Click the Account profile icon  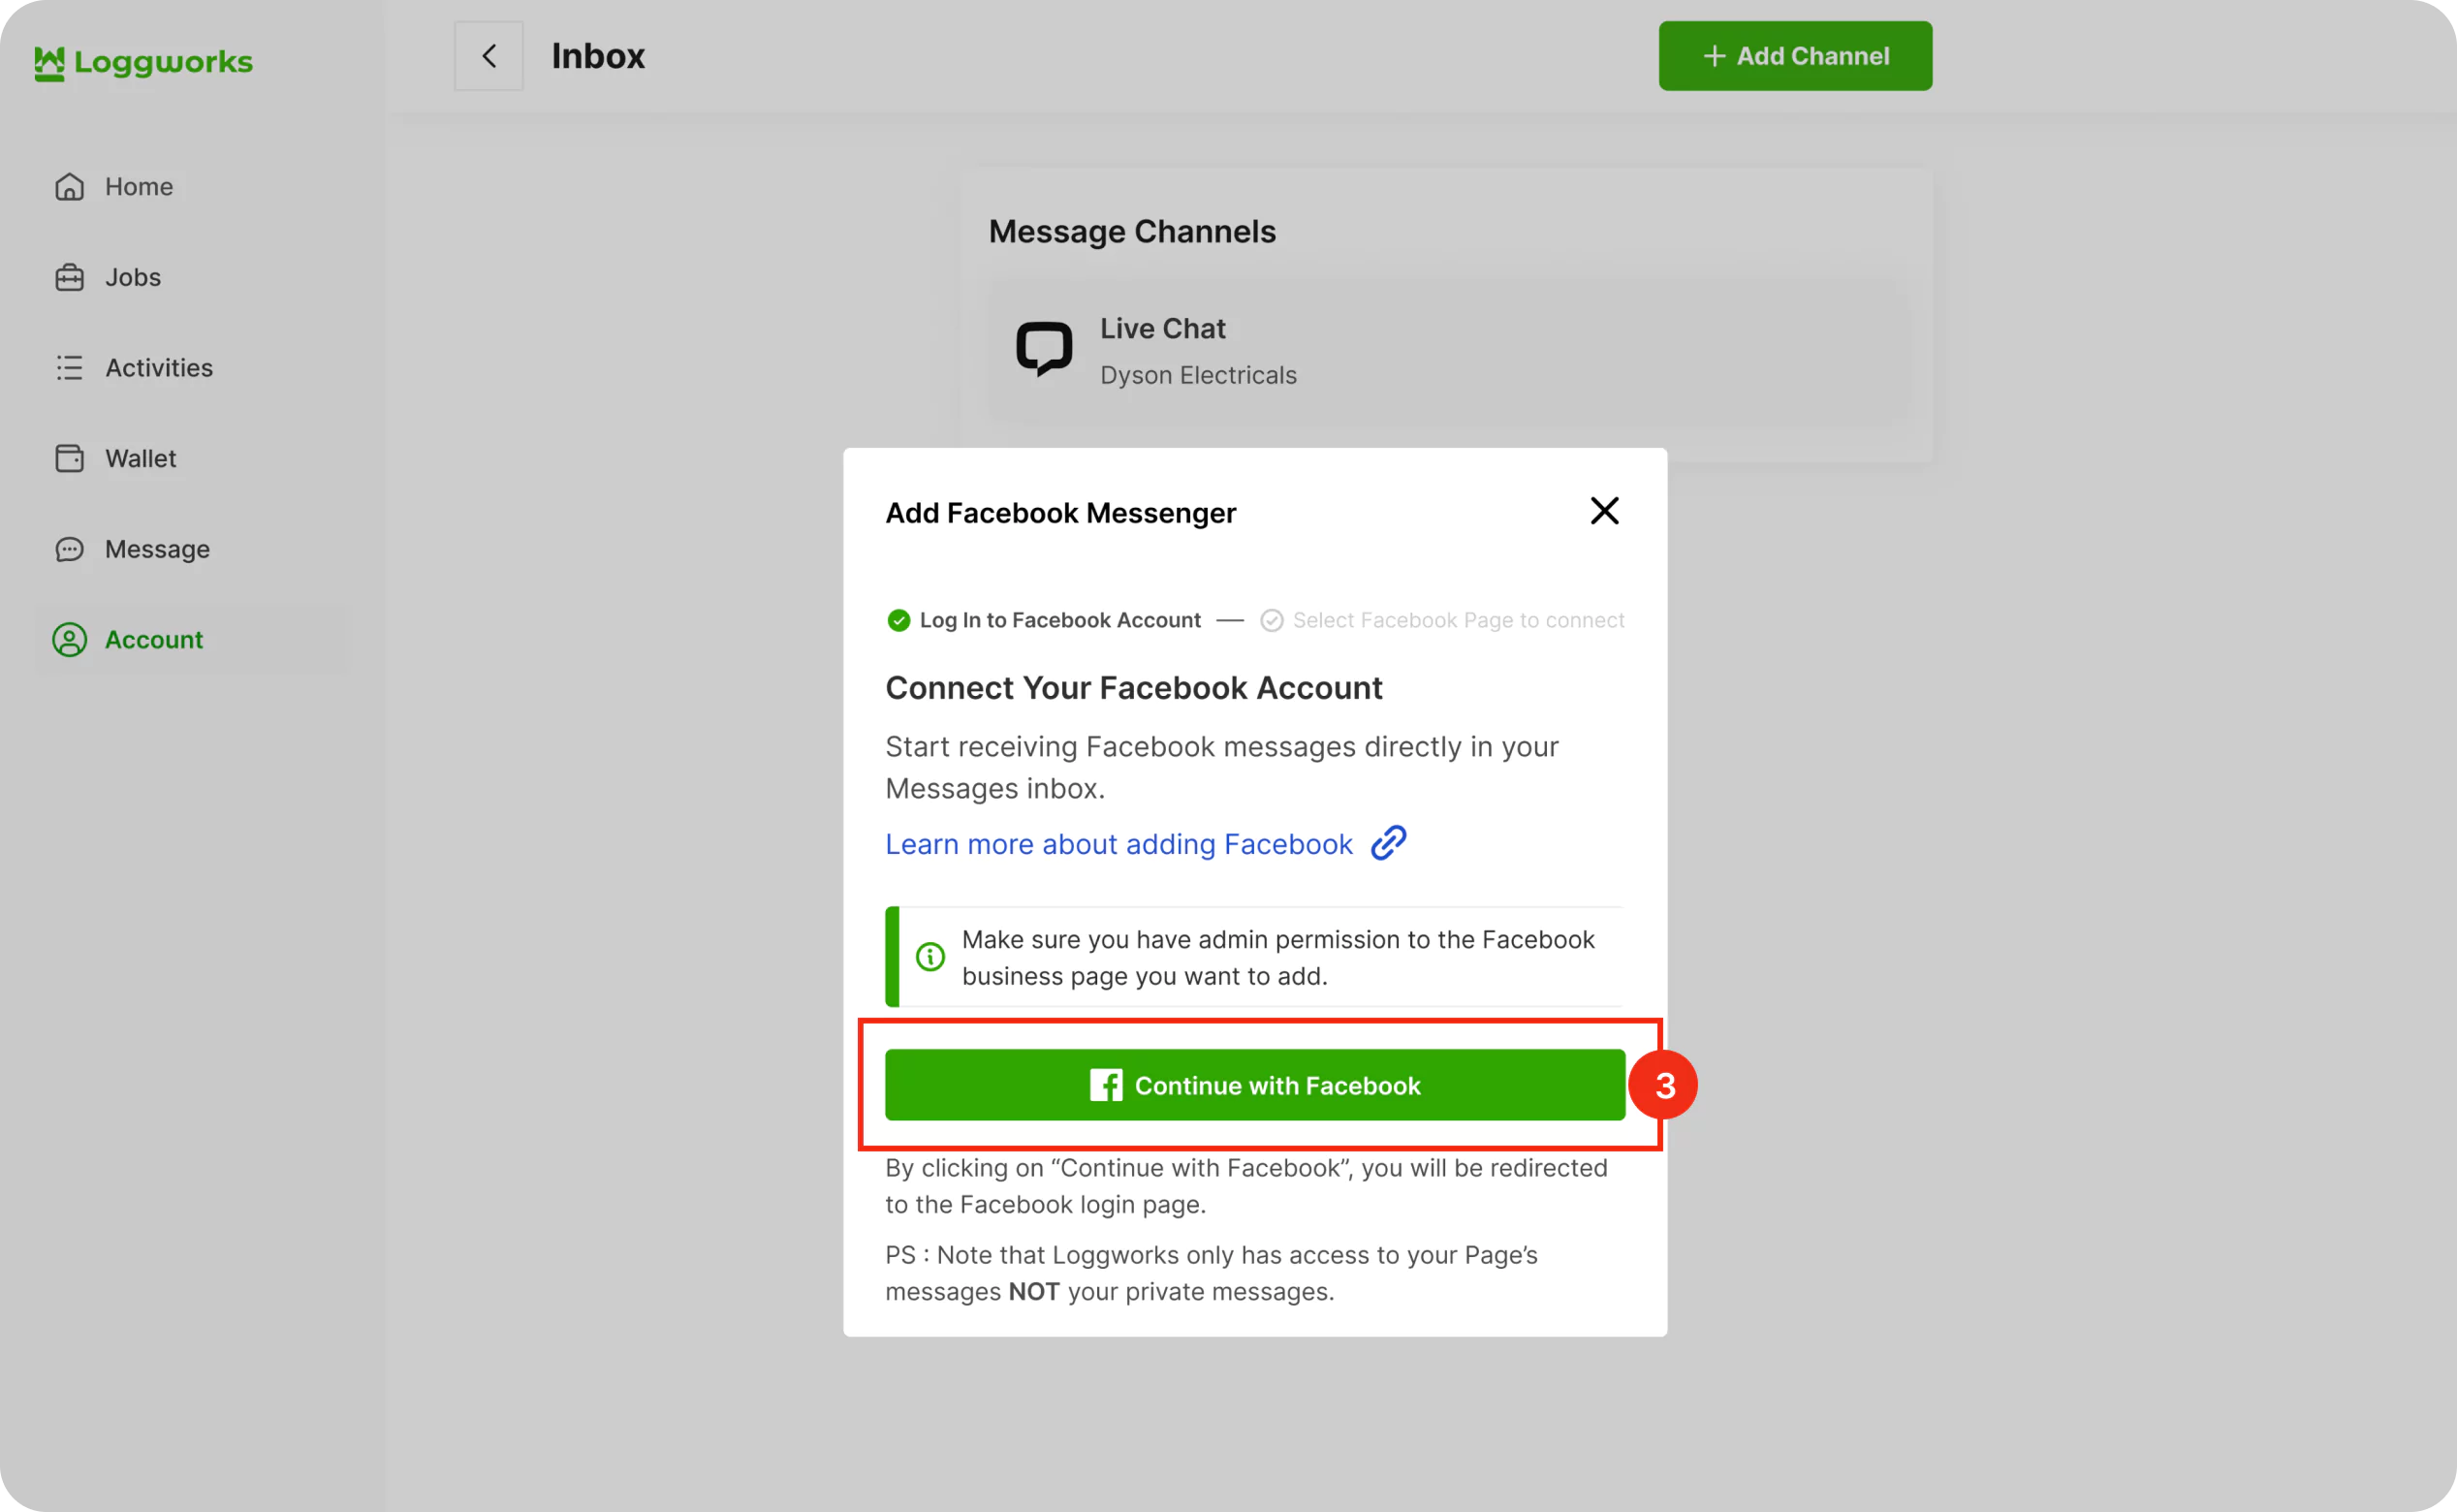(69, 640)
